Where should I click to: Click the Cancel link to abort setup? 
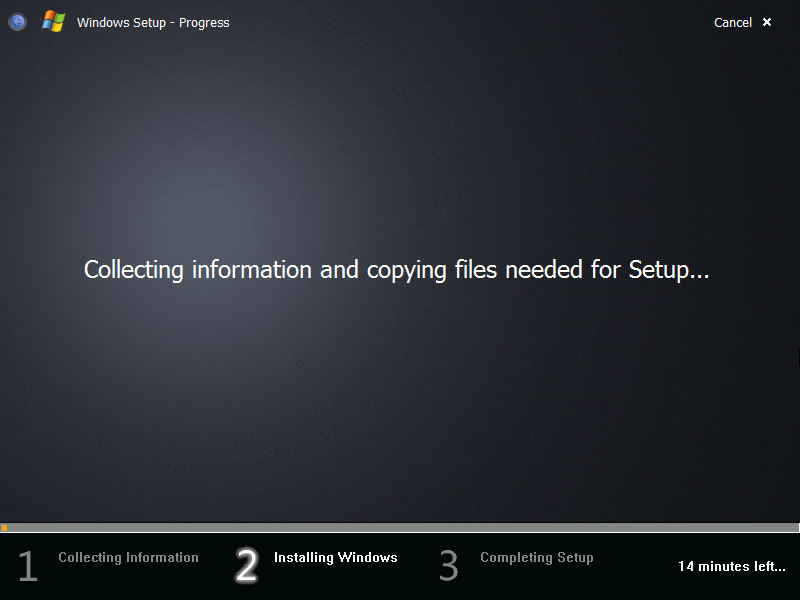(733, 22)
